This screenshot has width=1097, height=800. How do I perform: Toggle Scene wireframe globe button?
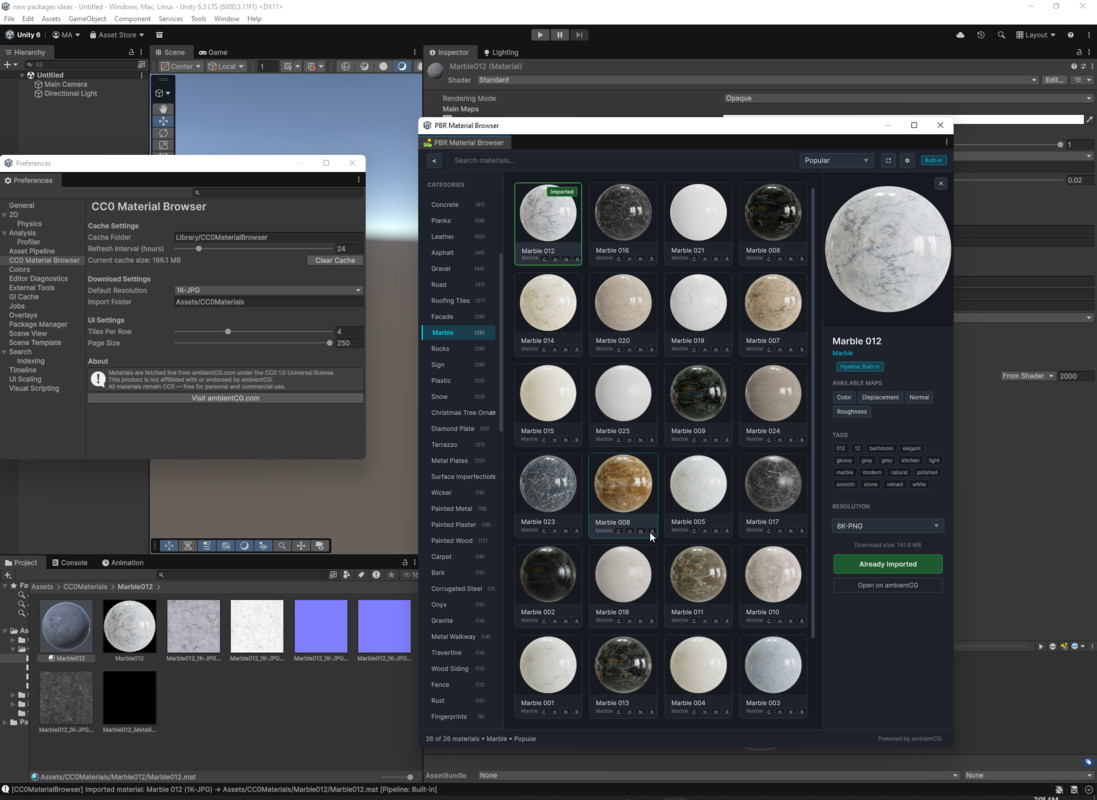click(x=345, y=66)
